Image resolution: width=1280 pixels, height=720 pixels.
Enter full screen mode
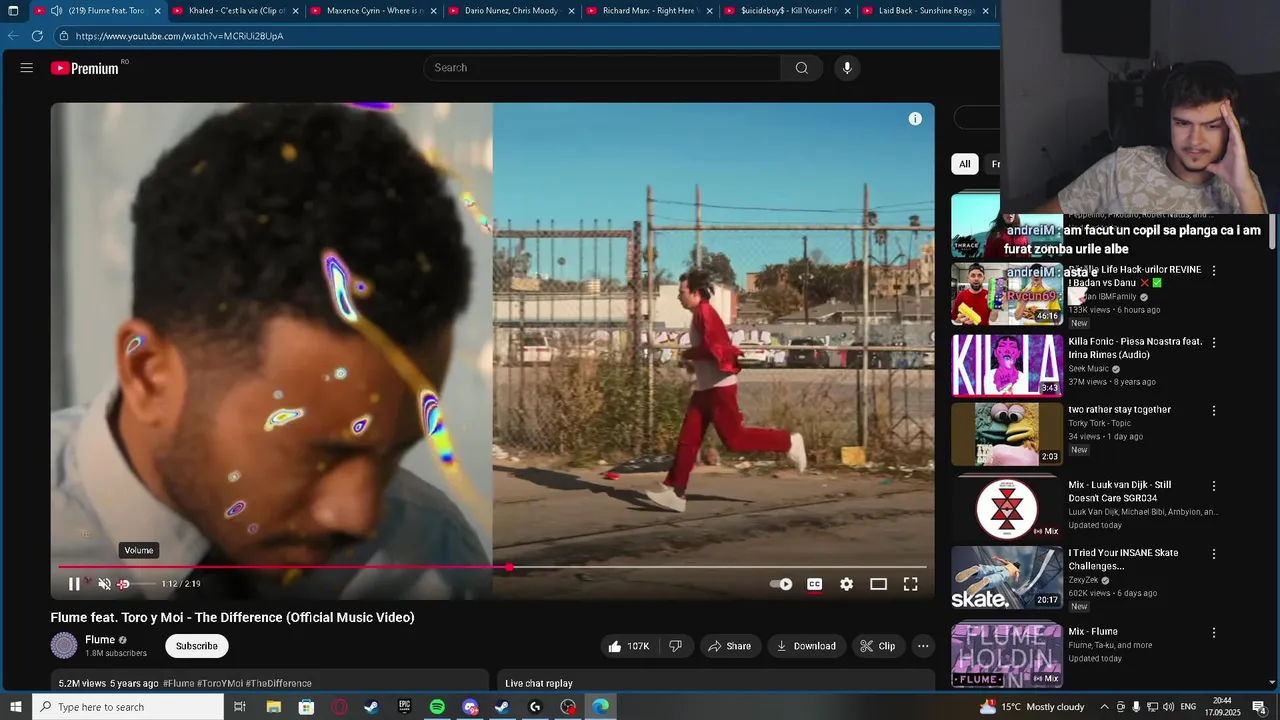click(x=910, y=584)
